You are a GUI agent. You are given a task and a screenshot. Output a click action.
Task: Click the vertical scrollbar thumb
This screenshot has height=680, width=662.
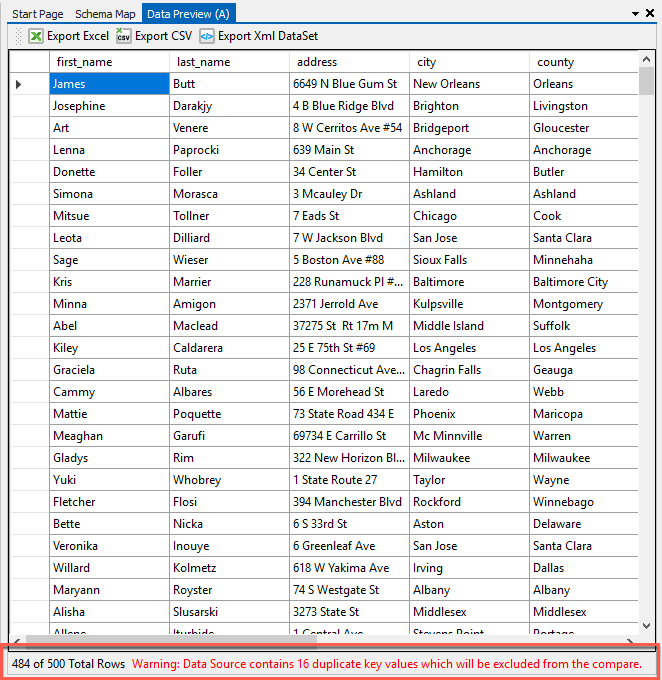pyautogui.click(x=646, y=81)
